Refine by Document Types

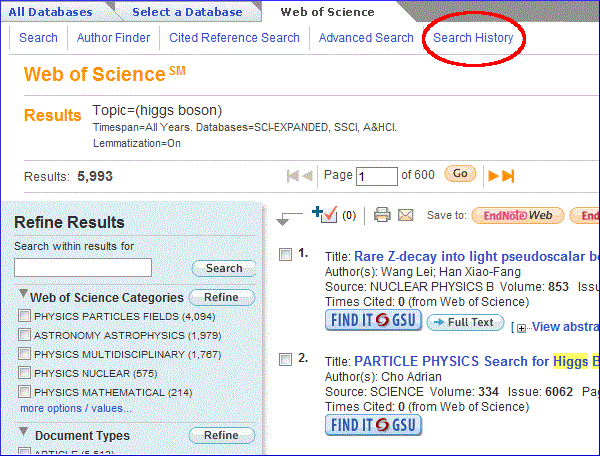[222, 435]
